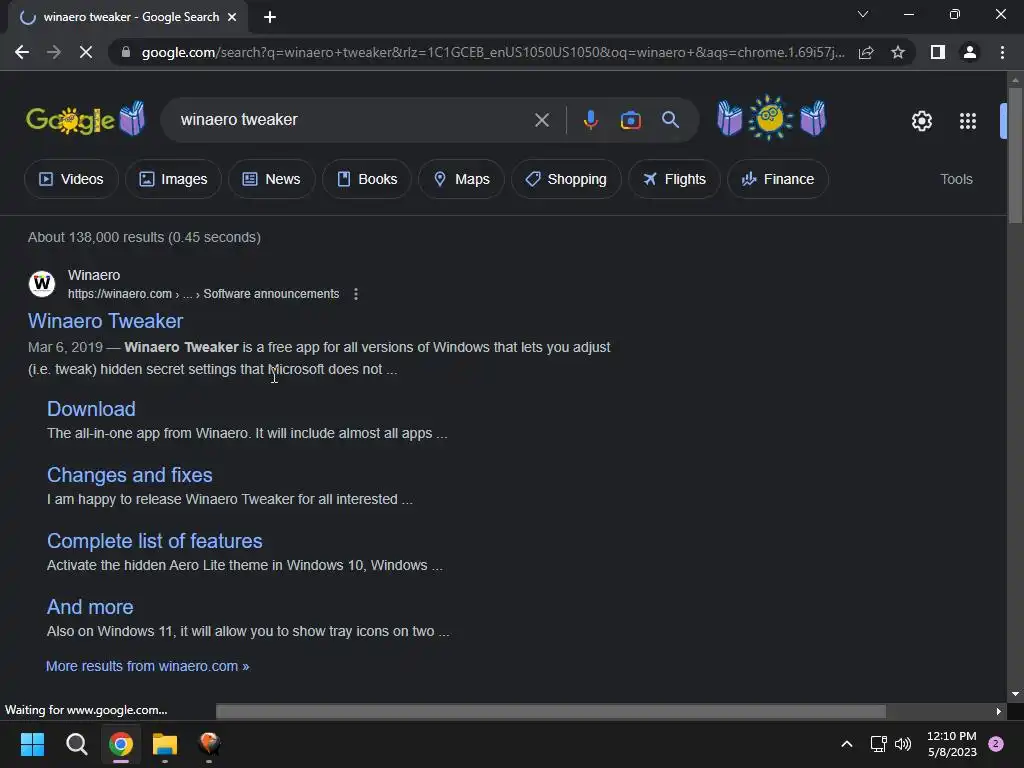This screenshot has width=1024, height=768.
Task: Open the tab search chevron
Action: pyautogui.click(x=863, y=14)
